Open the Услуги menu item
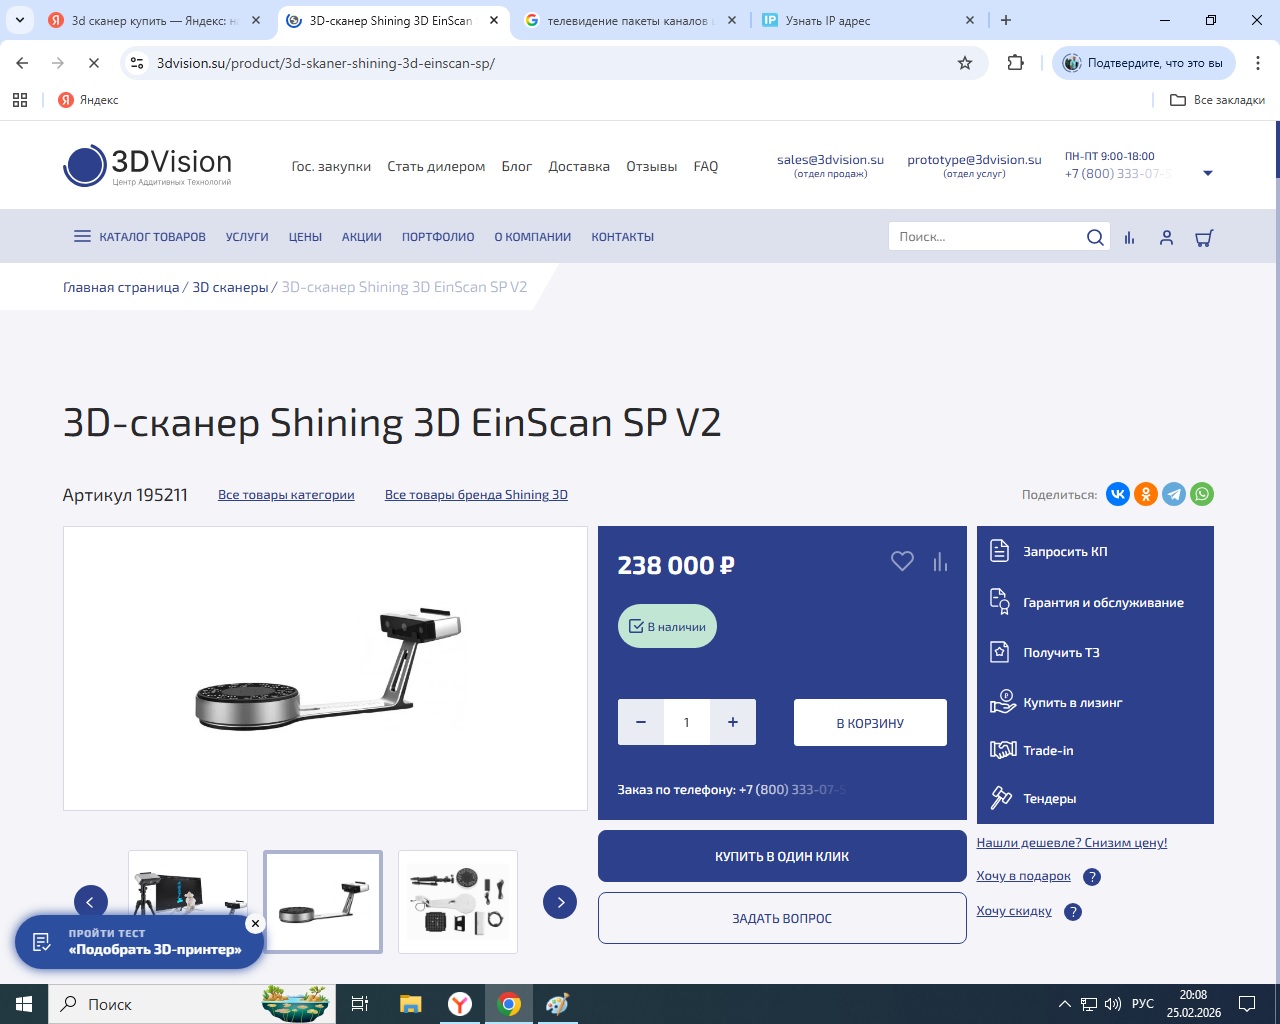 [247, 237]
